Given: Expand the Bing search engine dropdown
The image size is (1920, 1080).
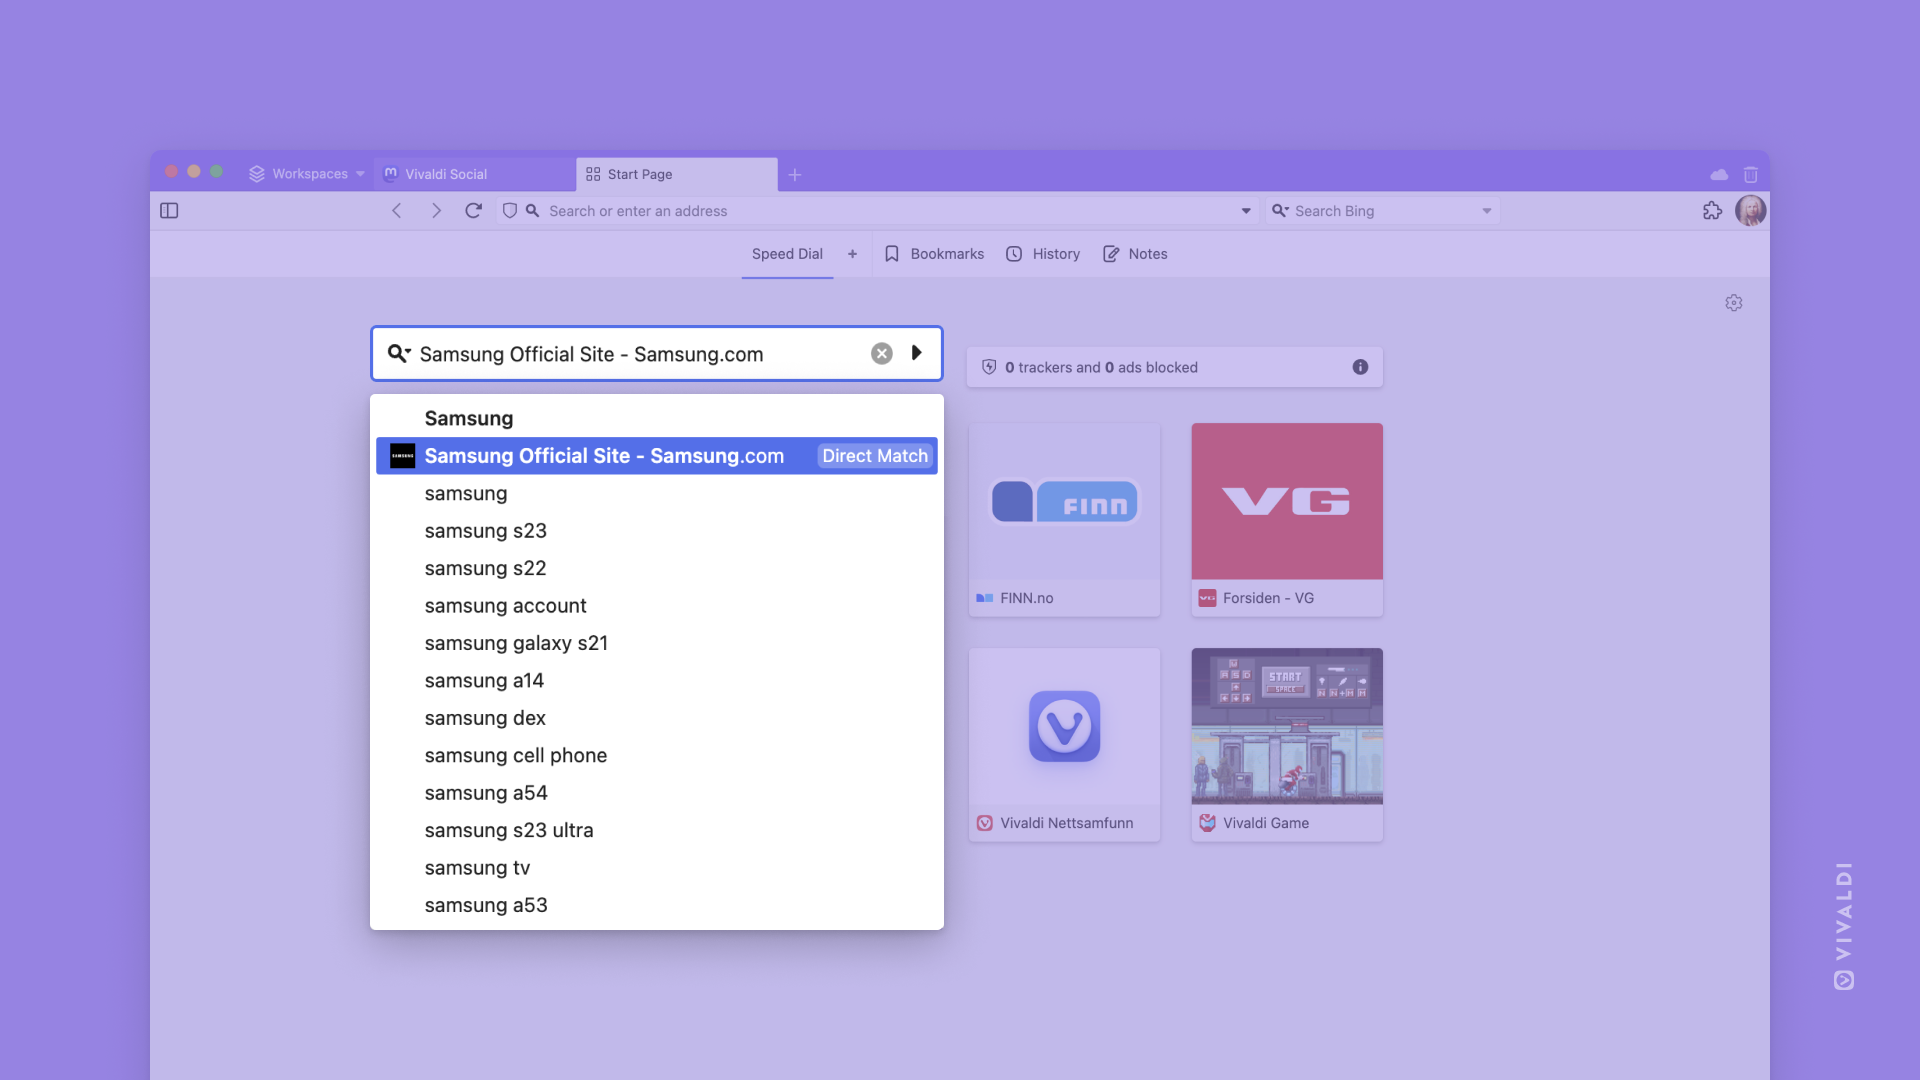Looking at the screenshot, I should tap(1484, 210).
